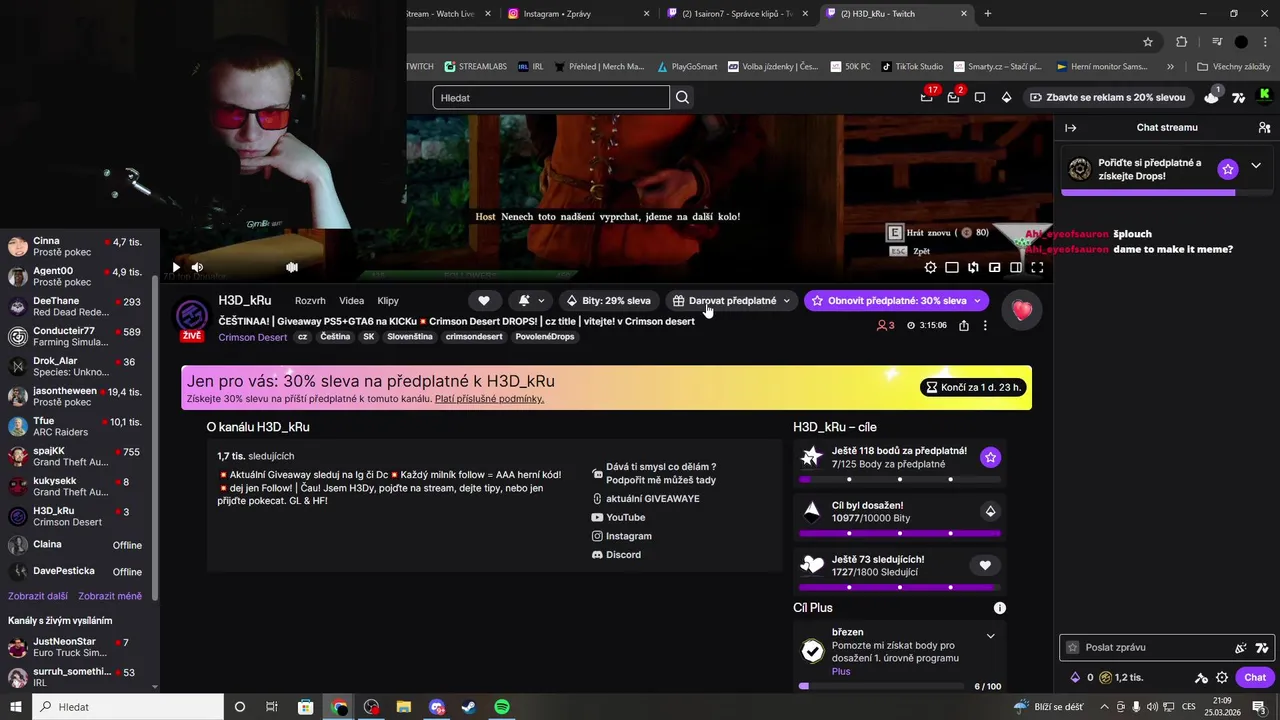Focus the Hledat search field
The height and width of the screenshot is (720, 1280).
pos(551,97)
